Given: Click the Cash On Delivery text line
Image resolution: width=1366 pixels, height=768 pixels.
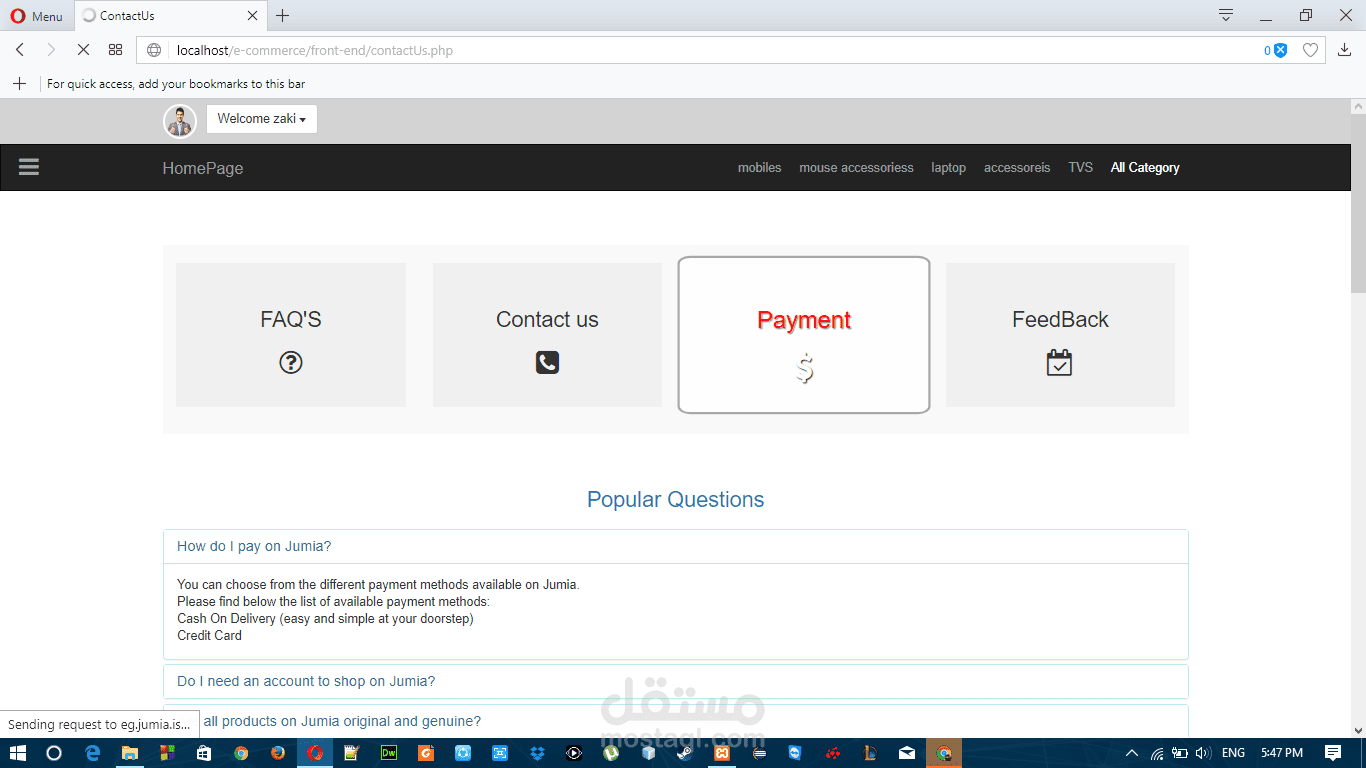Looking at the screenshot, I should (x=325, y=619).
